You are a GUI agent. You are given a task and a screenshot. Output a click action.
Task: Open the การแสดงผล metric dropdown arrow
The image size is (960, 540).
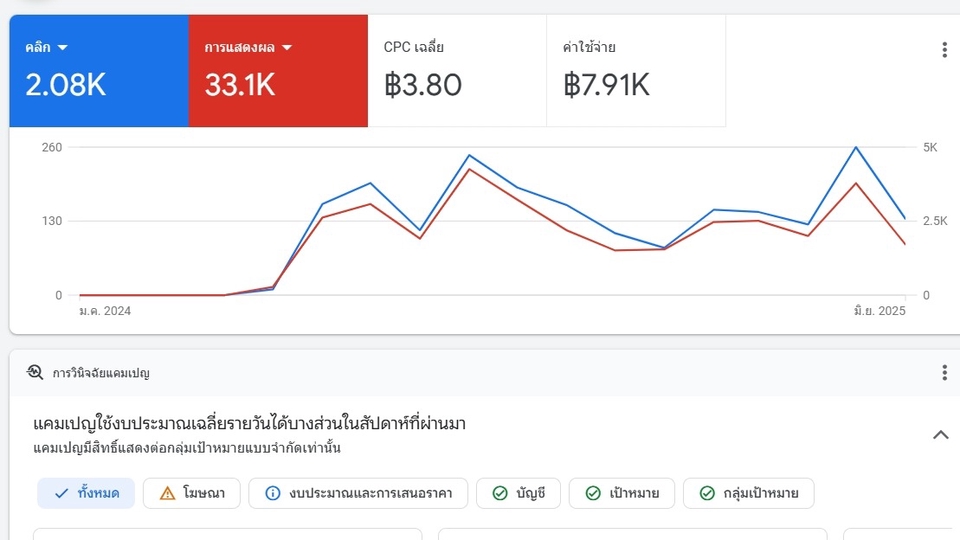tap(287, 48)
